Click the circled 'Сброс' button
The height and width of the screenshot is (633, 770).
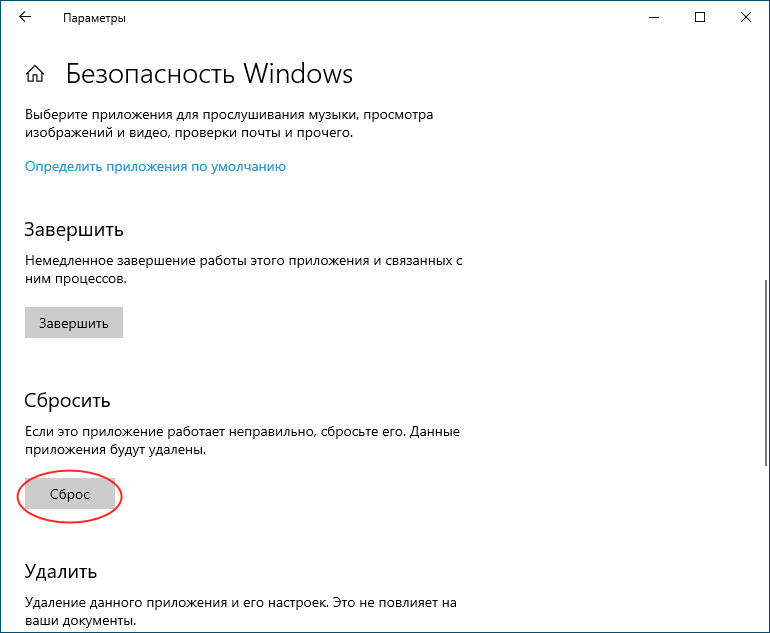70,495
